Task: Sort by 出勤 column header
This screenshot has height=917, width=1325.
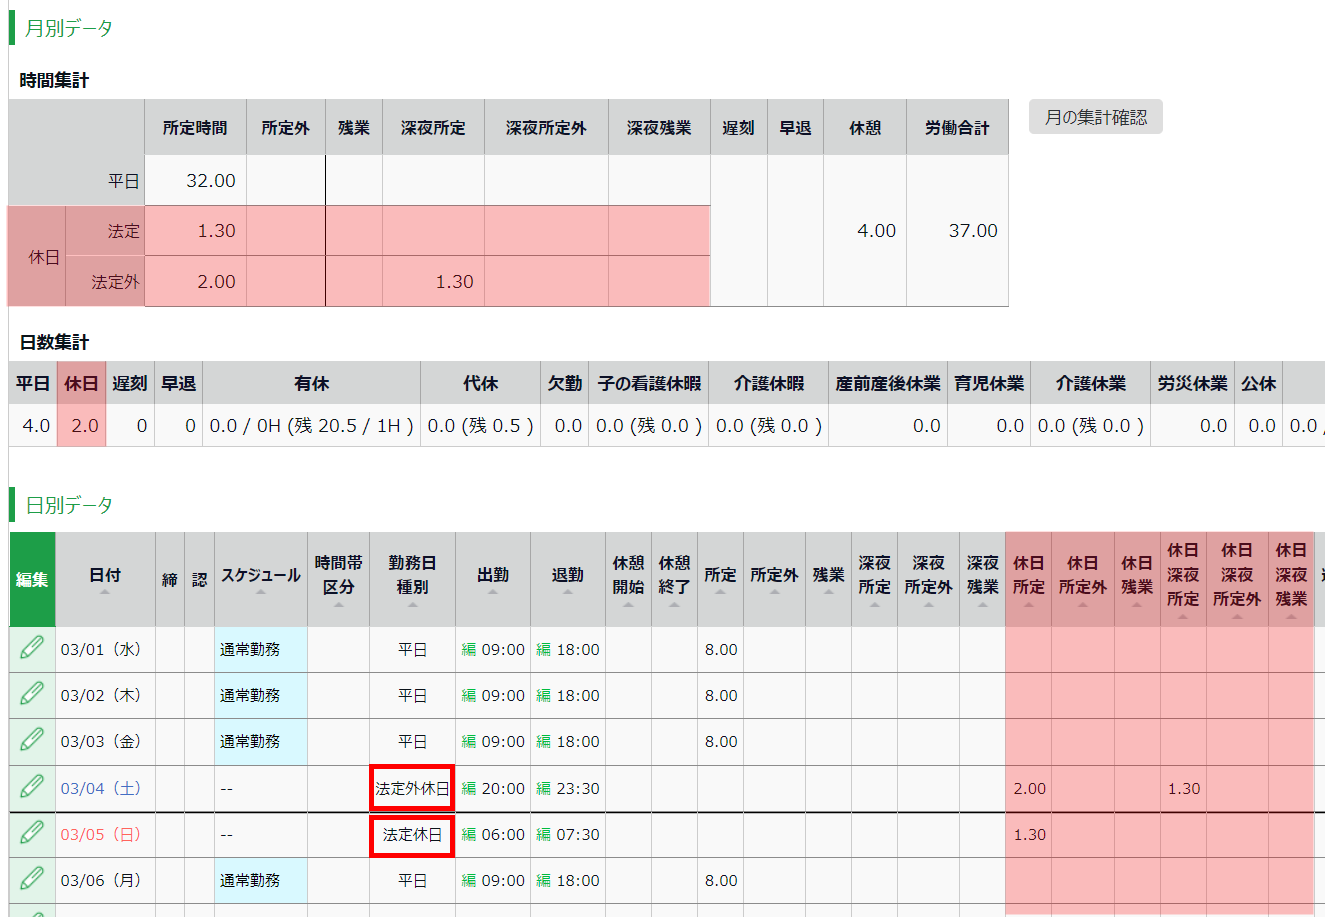Action: (493, 578)
